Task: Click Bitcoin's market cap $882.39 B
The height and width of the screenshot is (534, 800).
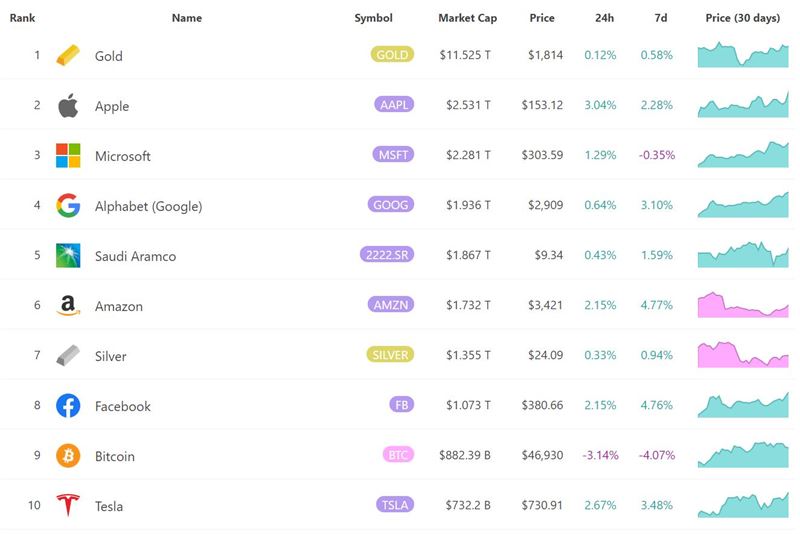Action: (465, 455)
